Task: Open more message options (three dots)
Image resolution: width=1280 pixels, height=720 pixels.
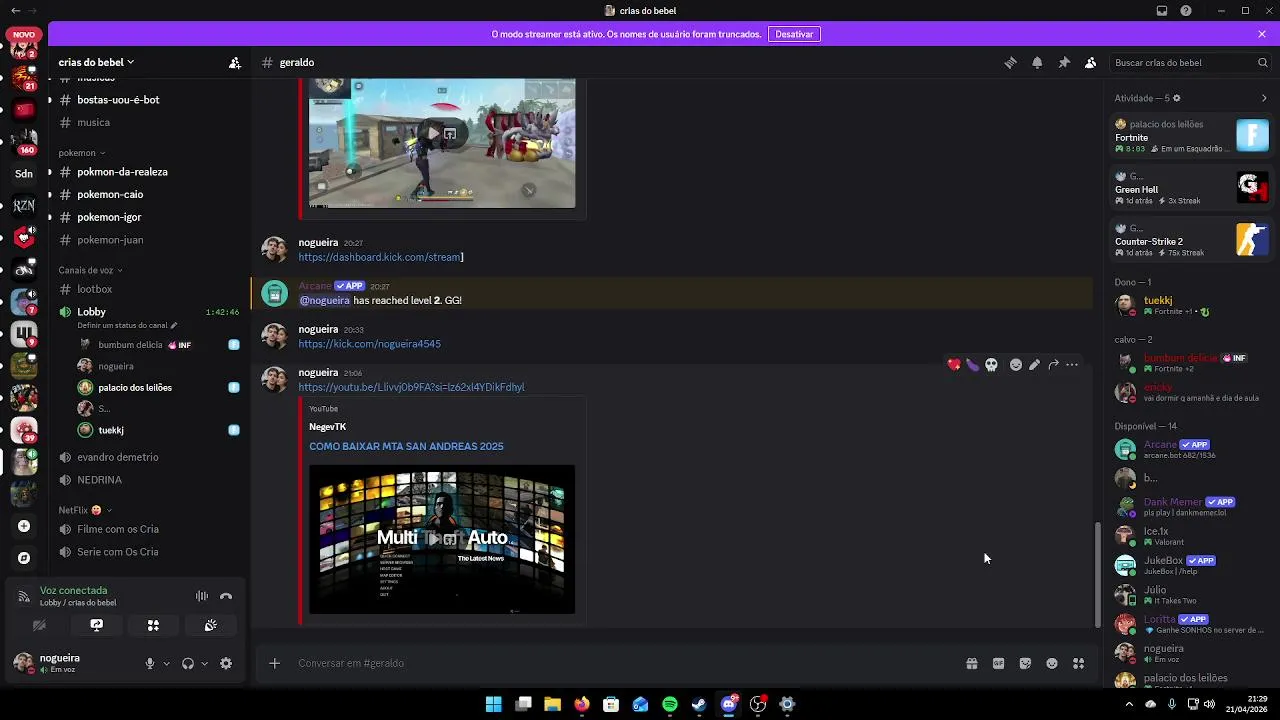Action: [1072, 365]
